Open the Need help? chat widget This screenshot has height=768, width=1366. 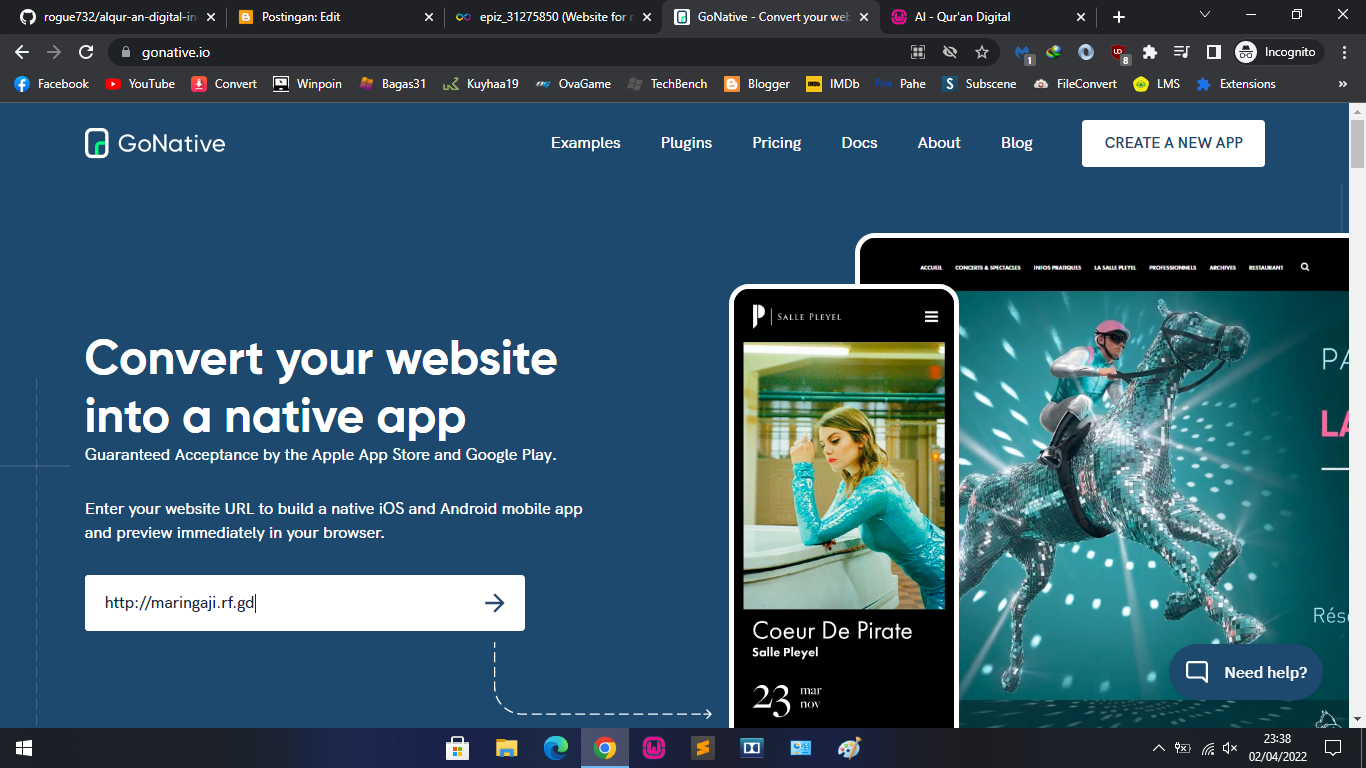1246,672
